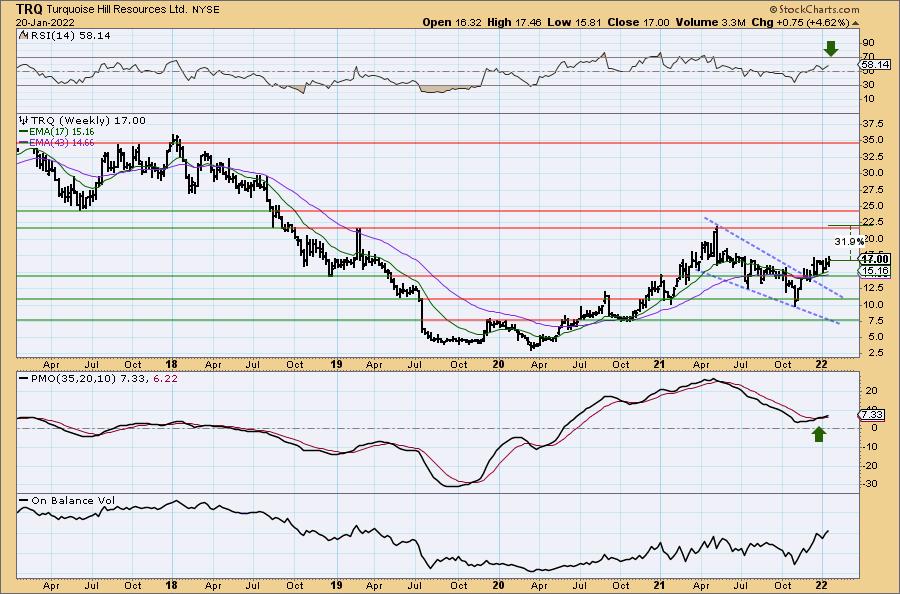This screenshot has height=594, width=900.
Task: Click the Close 17.00 value in header
Action: point(638,22)
